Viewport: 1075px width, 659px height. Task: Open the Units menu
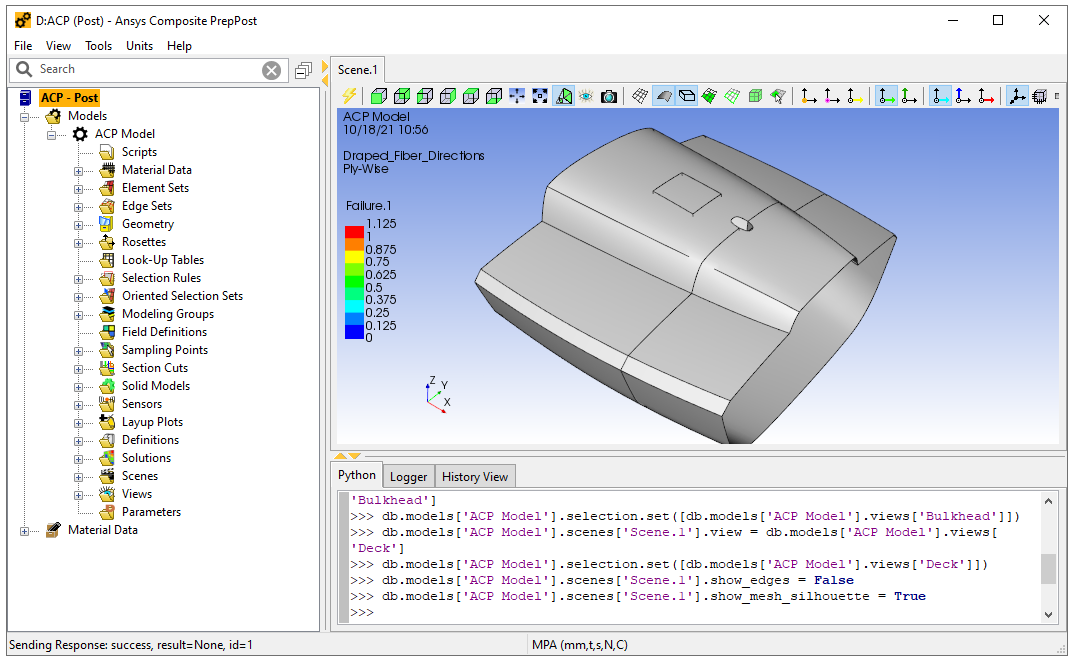point(139,46)
